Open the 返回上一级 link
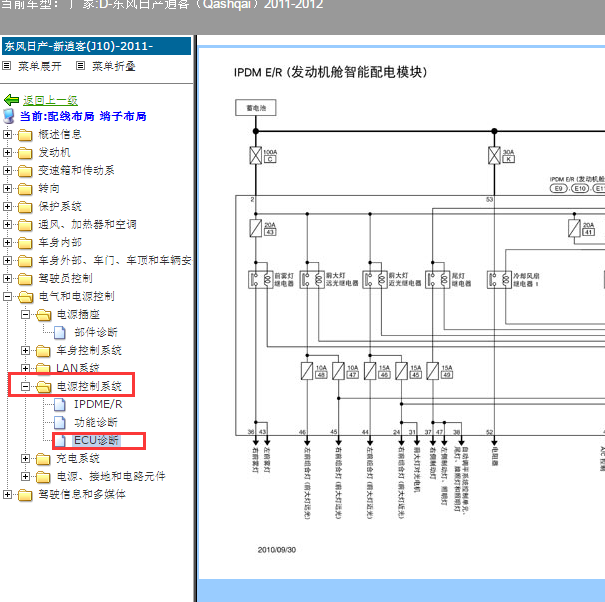Viewport: 605px width, 602px height. click(x=50, y=100)
